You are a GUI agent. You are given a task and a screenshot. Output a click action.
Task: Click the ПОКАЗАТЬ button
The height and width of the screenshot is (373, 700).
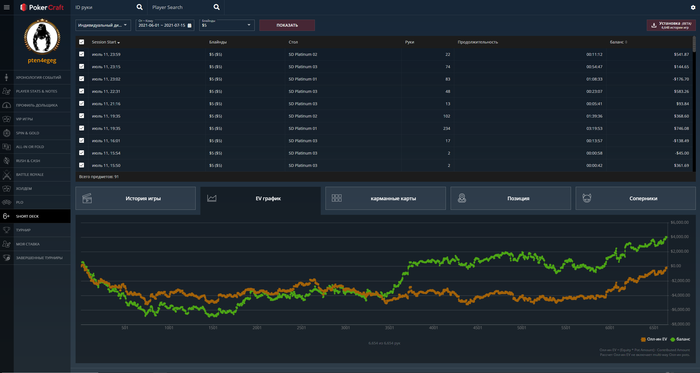(287, 25)
